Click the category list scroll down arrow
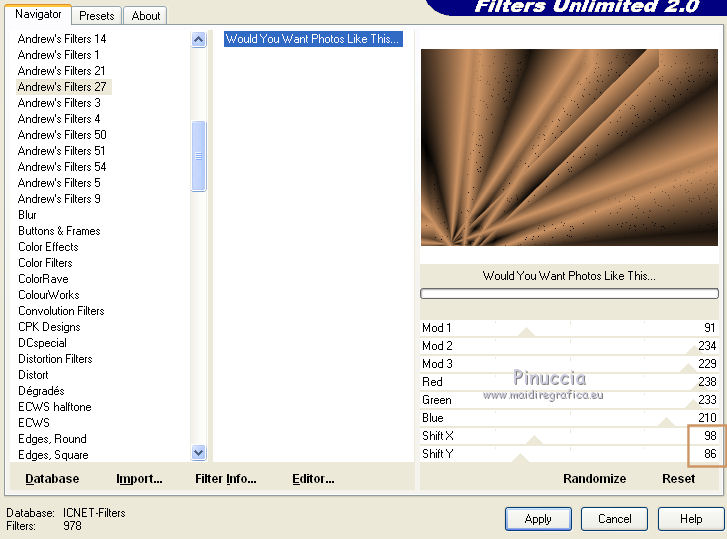Image resolution: width=727 pixels, height=539 pixels. (198, 452)
